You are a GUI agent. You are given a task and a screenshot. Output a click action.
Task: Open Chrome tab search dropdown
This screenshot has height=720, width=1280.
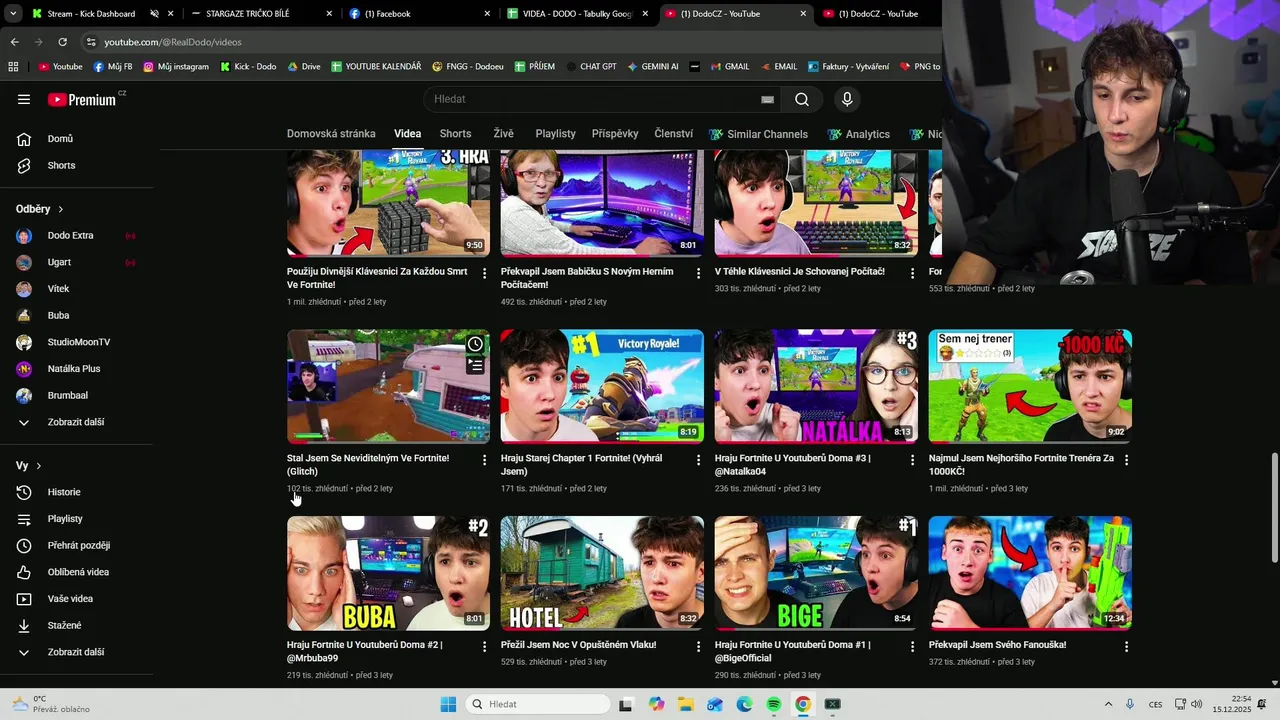click(13, 14)
